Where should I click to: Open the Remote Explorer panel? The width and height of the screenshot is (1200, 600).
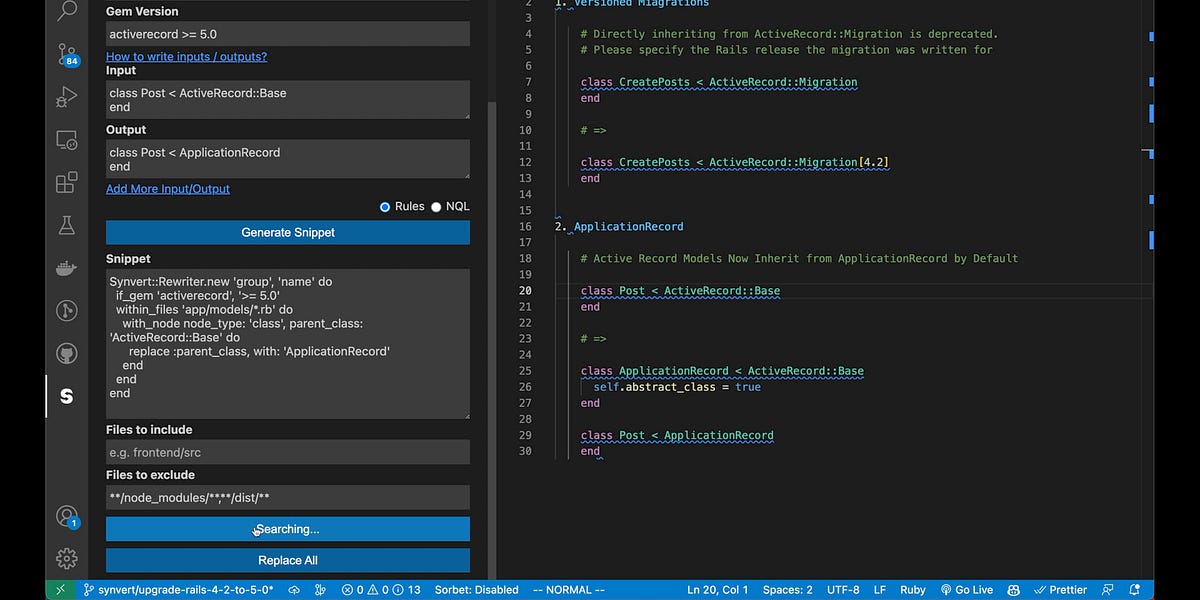pos(66,140)
